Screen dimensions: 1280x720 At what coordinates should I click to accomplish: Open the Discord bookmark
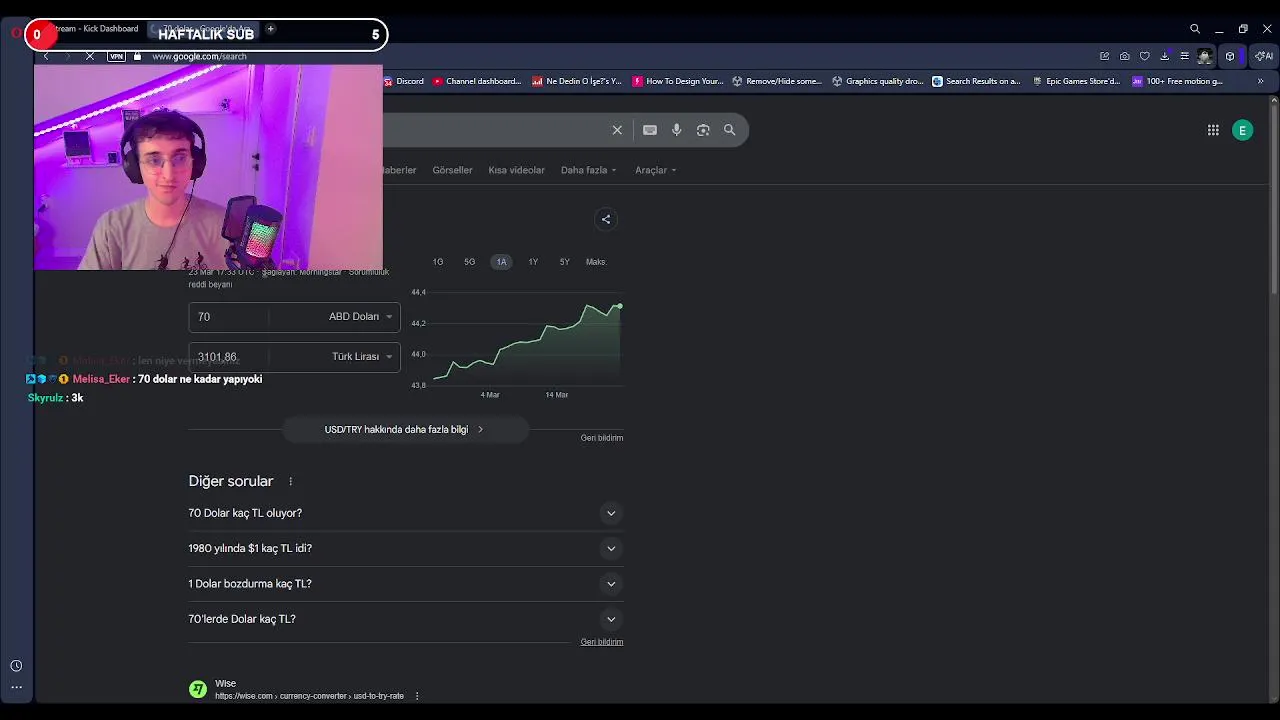click(403, 81)
